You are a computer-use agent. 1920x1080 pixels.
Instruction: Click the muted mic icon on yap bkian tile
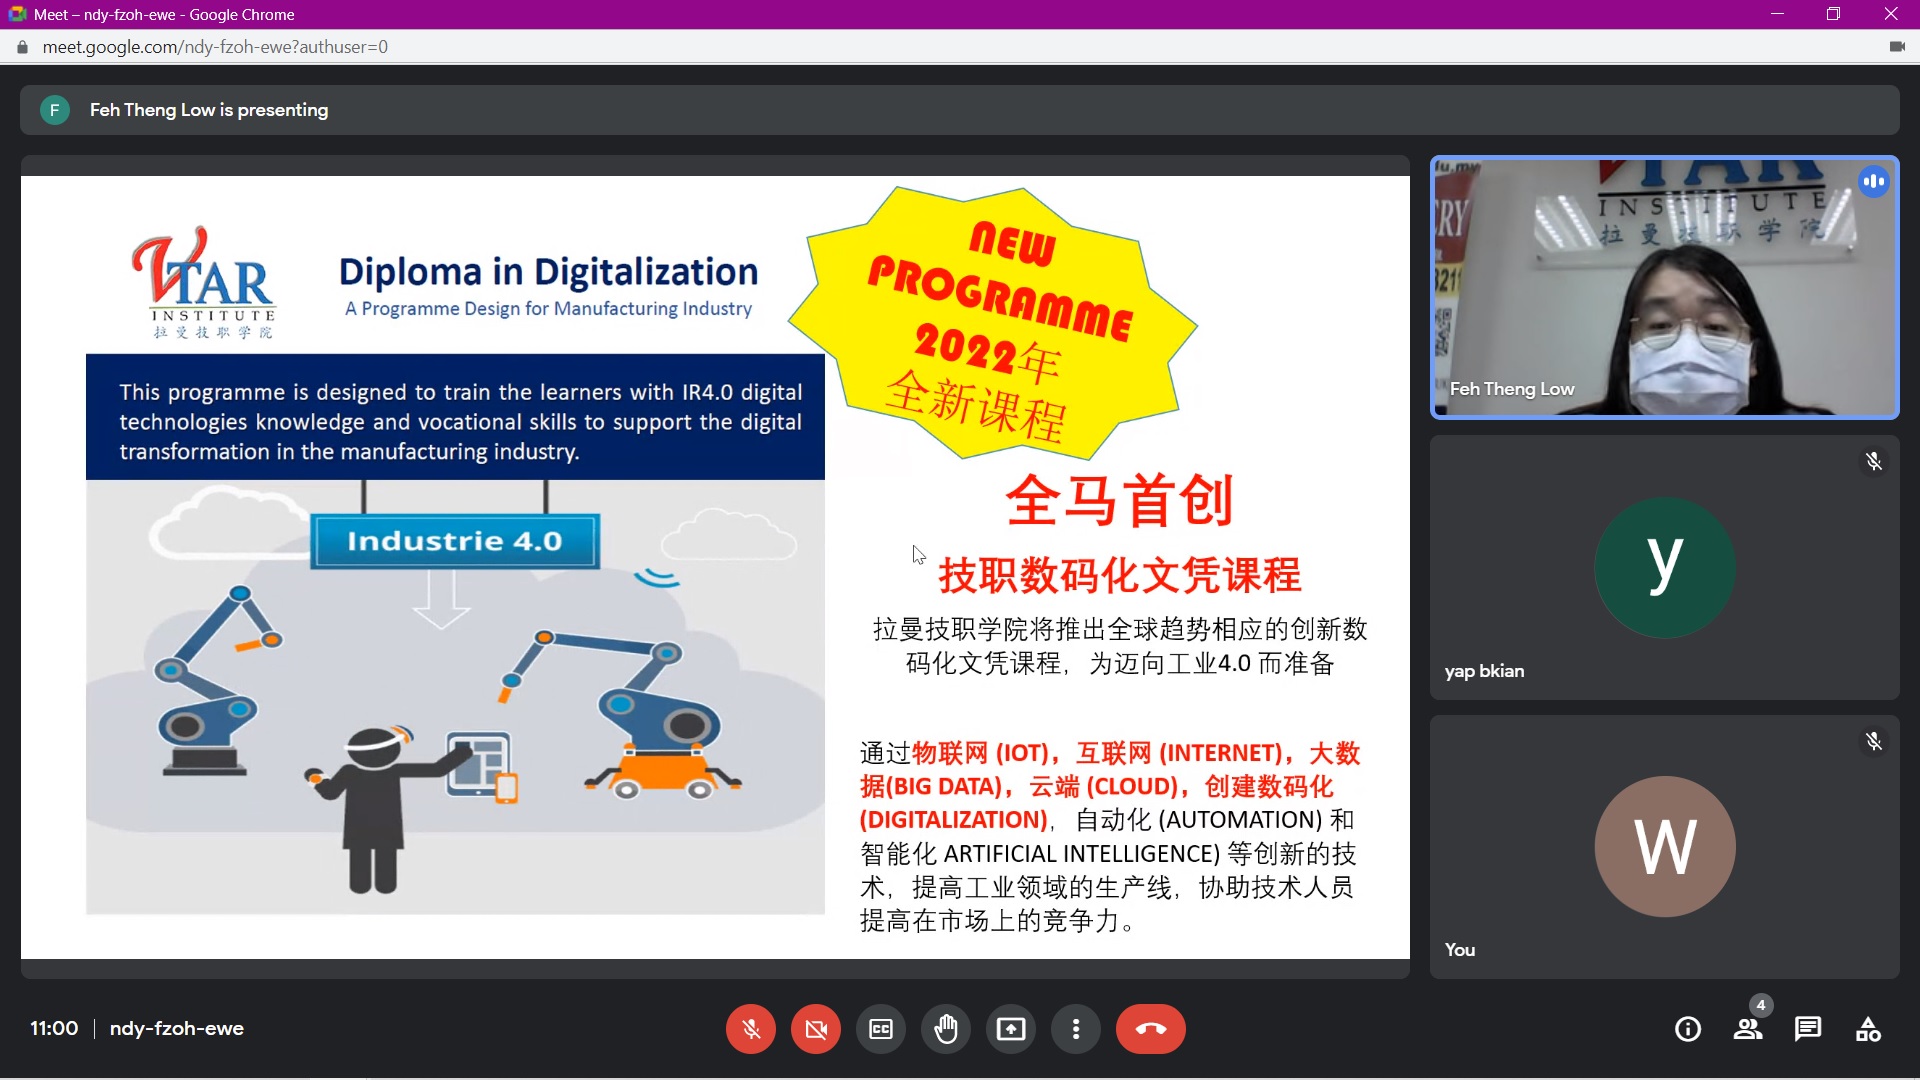[1874, 461]
